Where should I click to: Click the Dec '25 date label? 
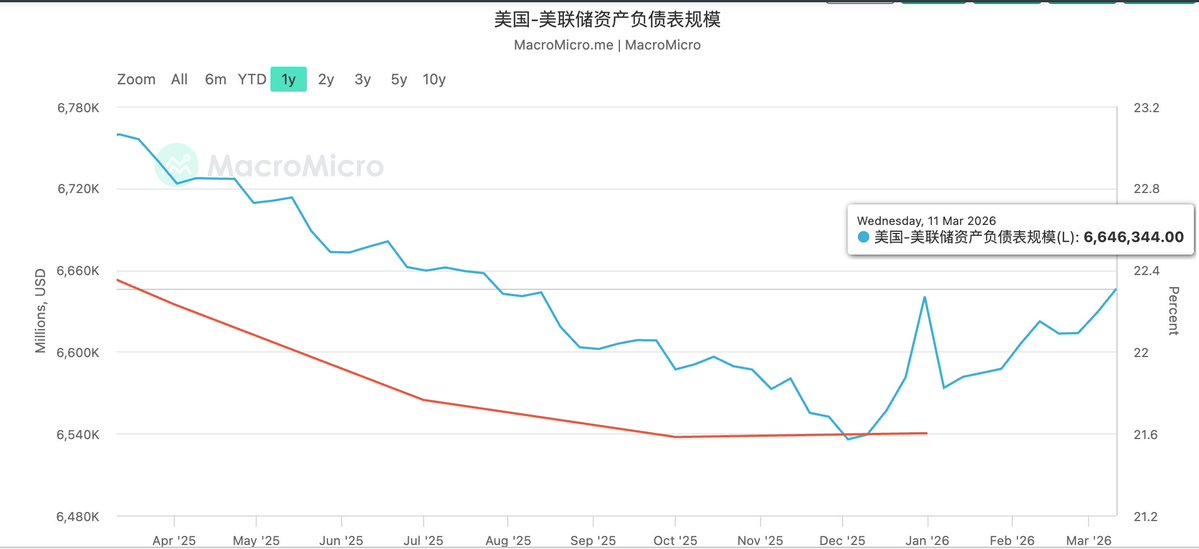coord(843,540)
